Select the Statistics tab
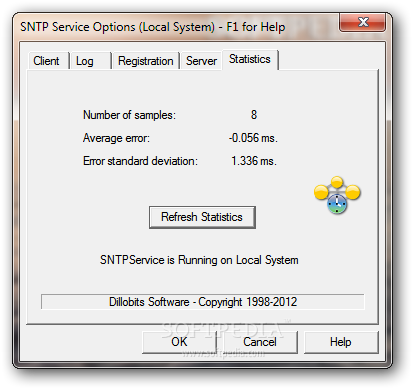This screenshot has width=413, height=389. (250, 60)
